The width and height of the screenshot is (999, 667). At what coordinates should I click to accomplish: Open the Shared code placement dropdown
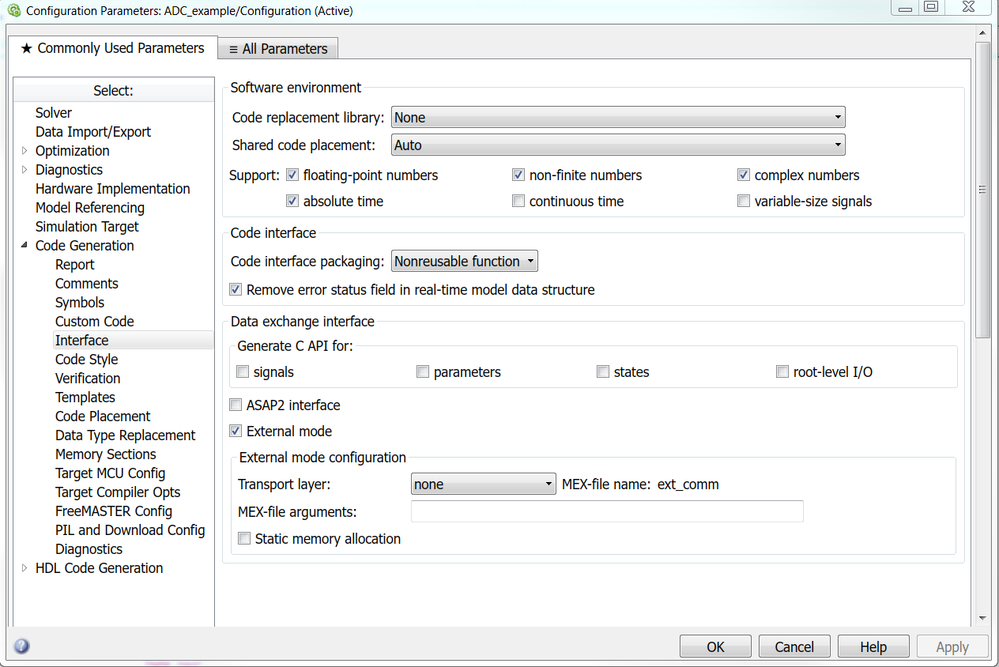coord(618,145)
